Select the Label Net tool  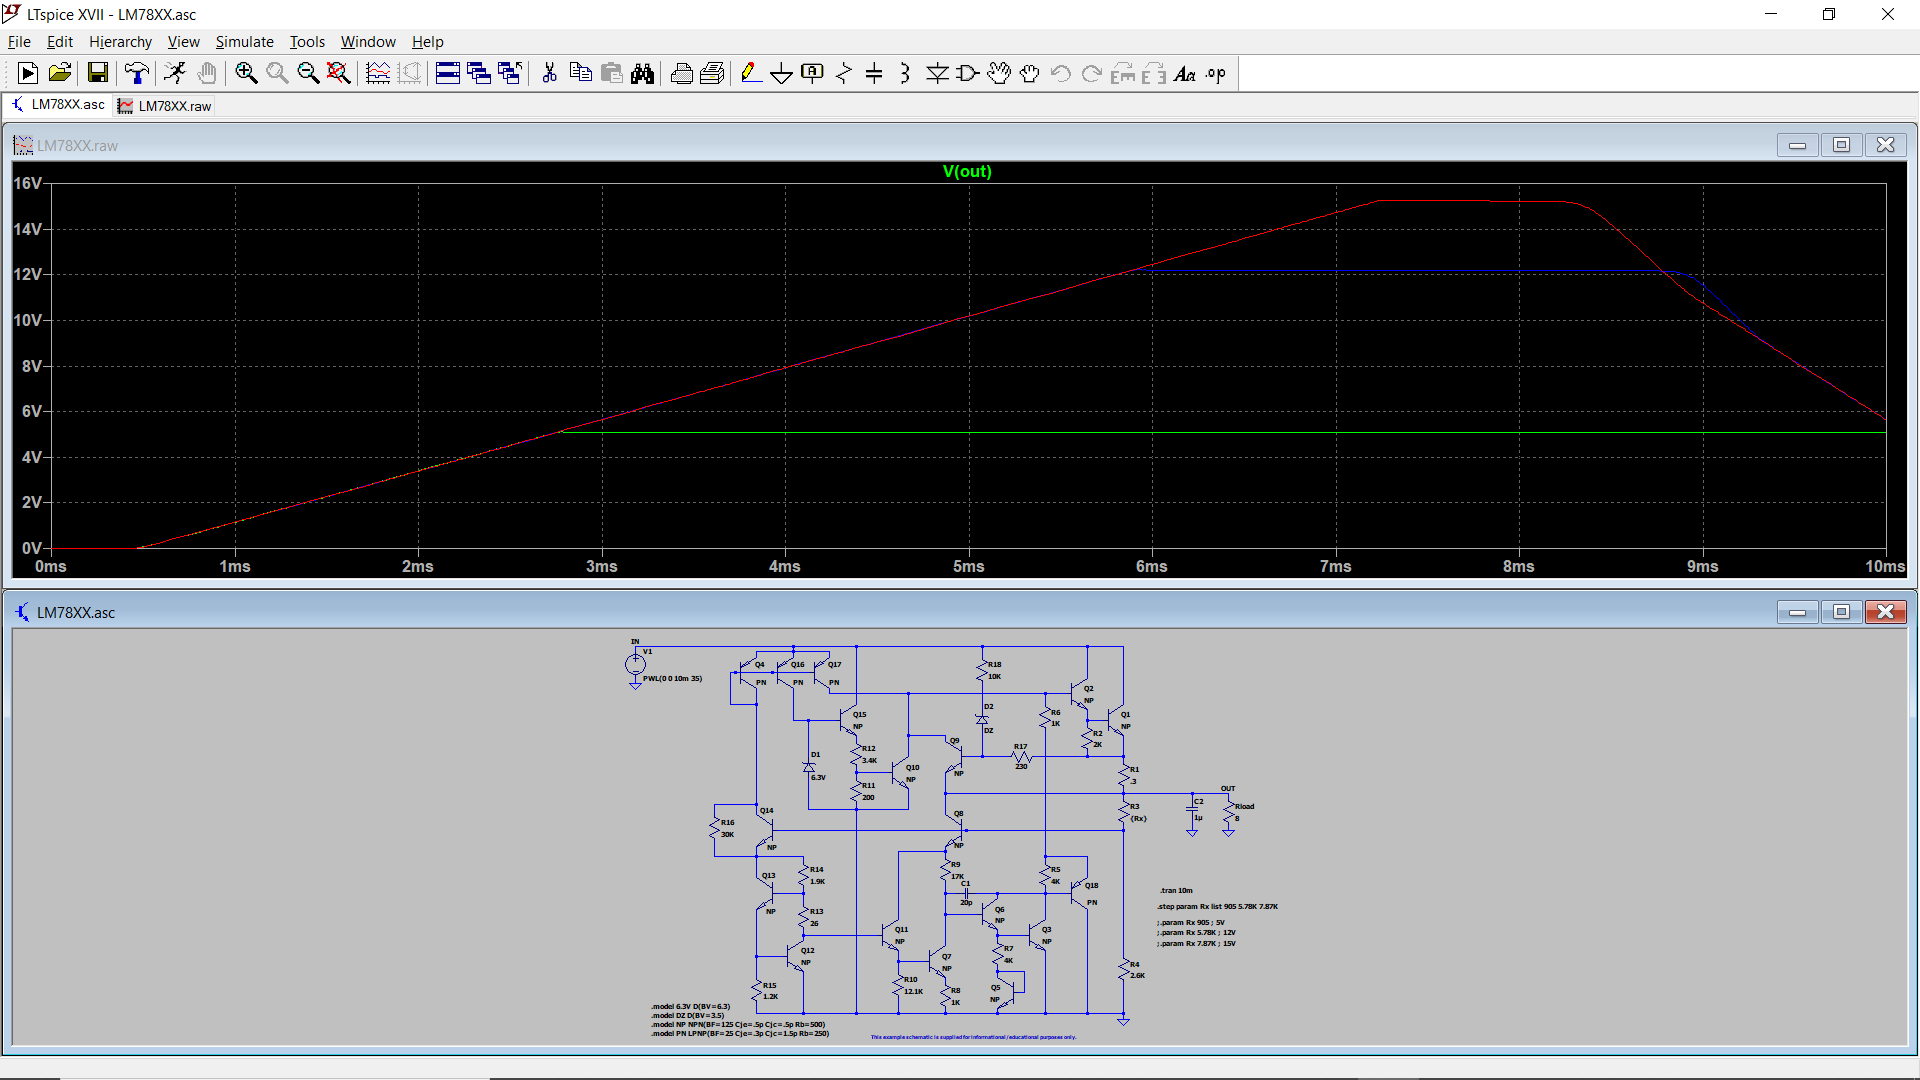pyautogui.click(x=813, y=73)
